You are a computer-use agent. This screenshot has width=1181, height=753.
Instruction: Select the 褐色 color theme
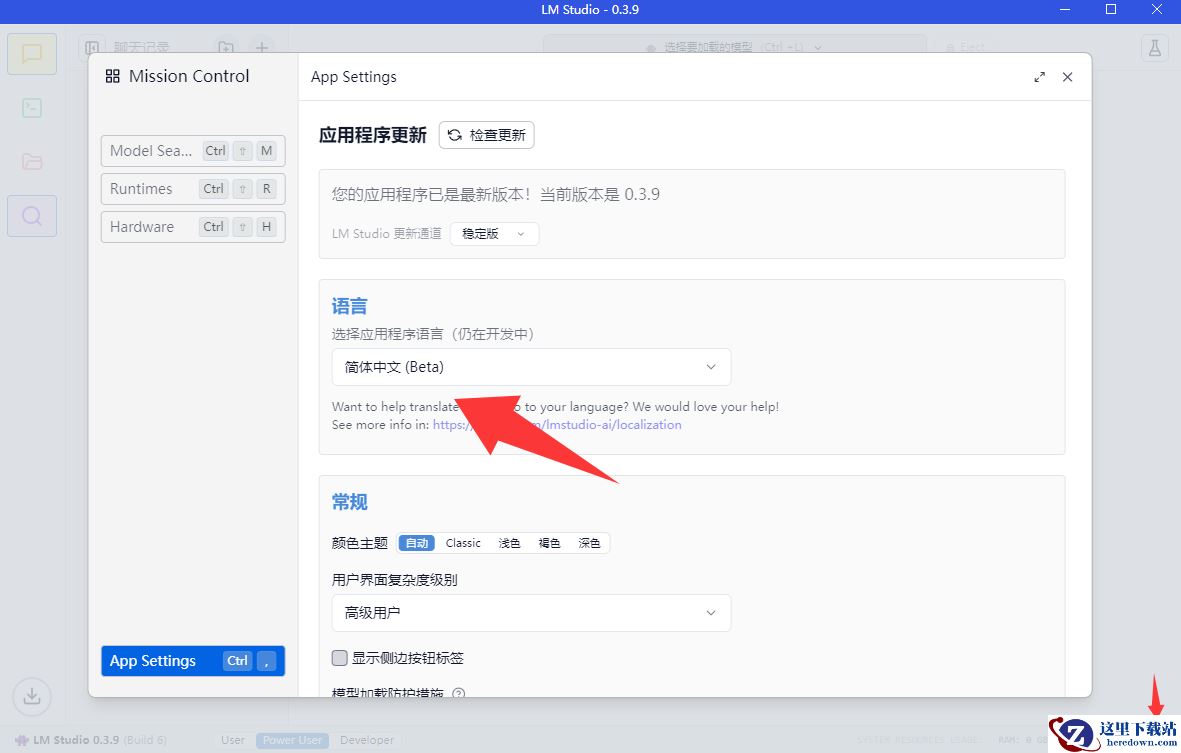pos(549,543)
